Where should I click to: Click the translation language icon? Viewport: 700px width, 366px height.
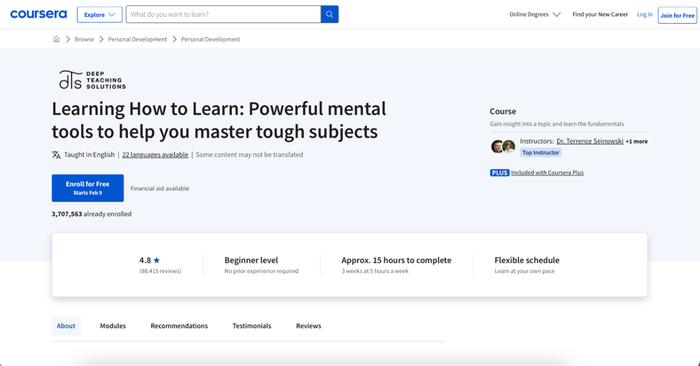56,155
